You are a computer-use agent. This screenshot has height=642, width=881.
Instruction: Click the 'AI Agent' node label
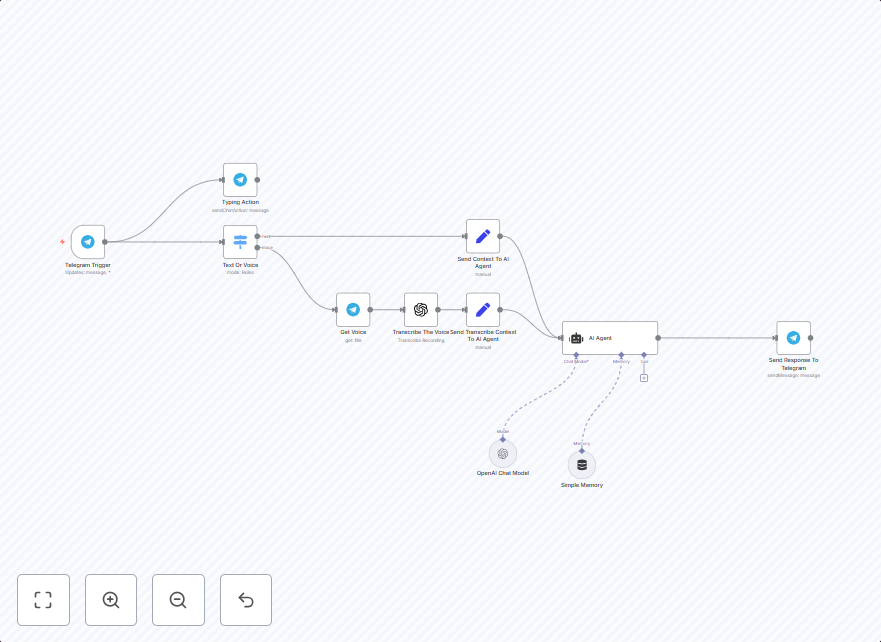[600, 338]
